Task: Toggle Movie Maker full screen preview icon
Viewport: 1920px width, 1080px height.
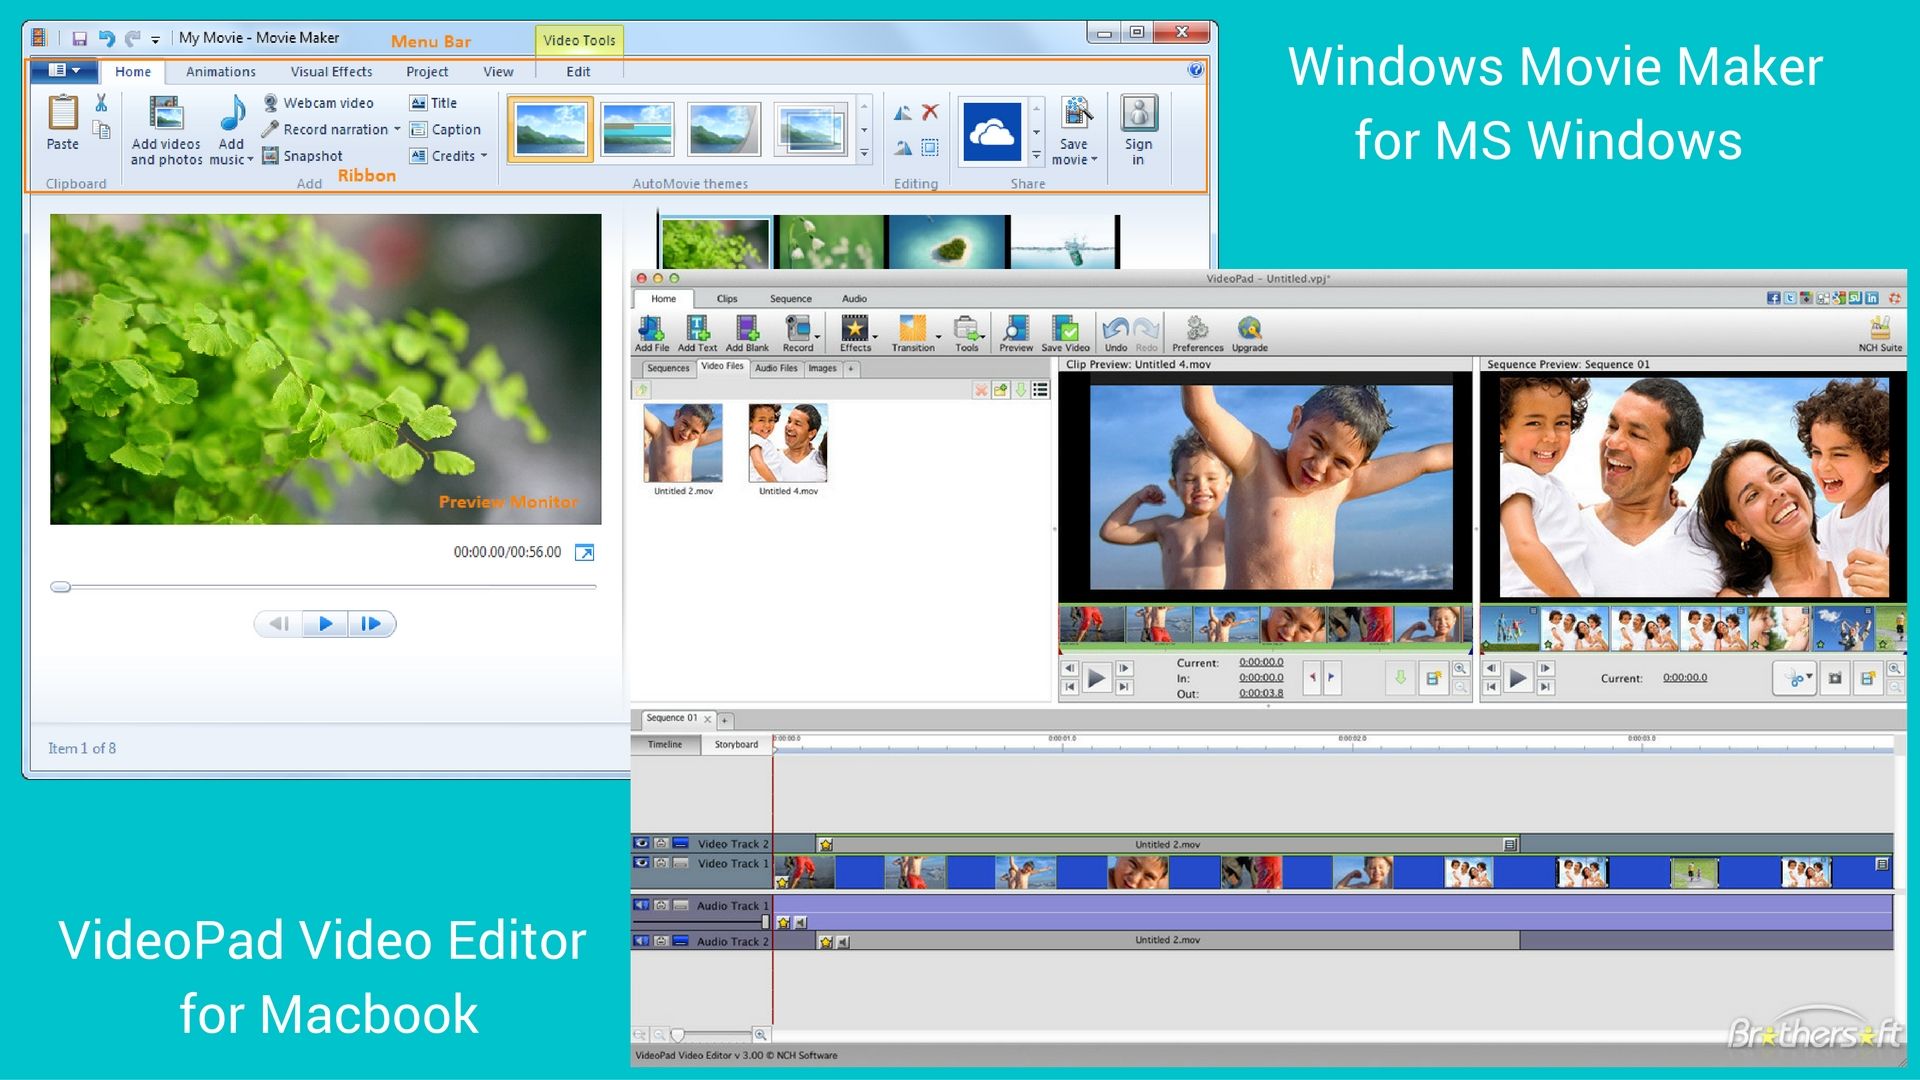Action: pyautogui.click(x=585, y=553)
